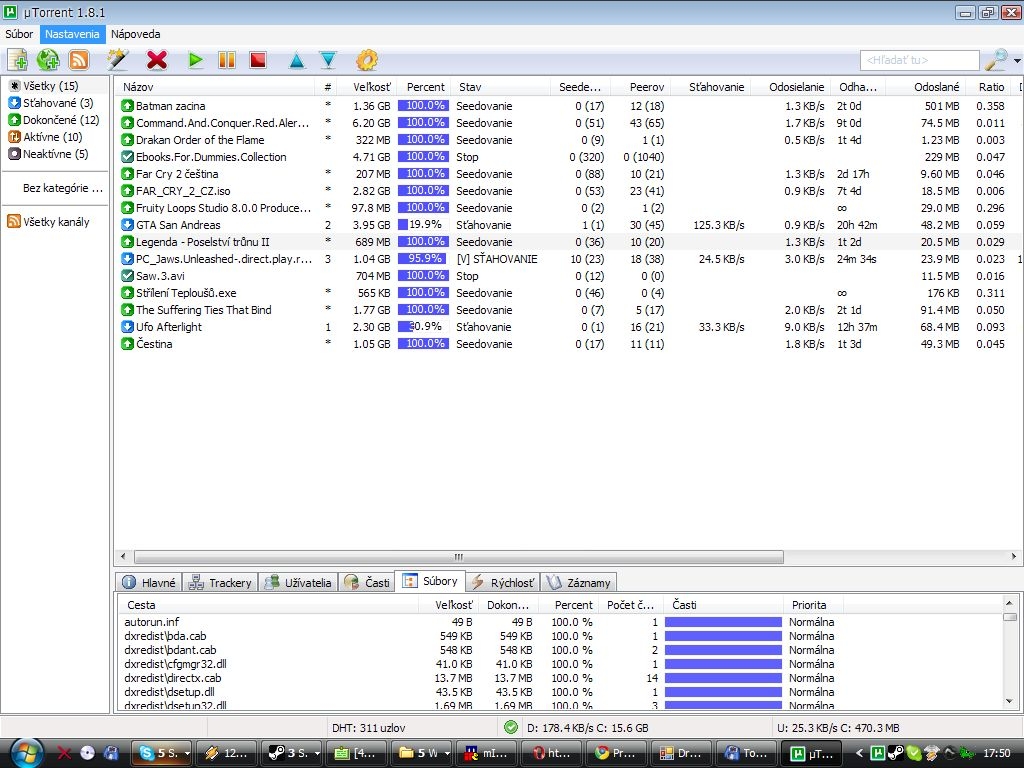This screenshot has height=768, width=1024.
Task: Select Bez kategórie label
Action: pyautogui.click(x=63, y=188)
